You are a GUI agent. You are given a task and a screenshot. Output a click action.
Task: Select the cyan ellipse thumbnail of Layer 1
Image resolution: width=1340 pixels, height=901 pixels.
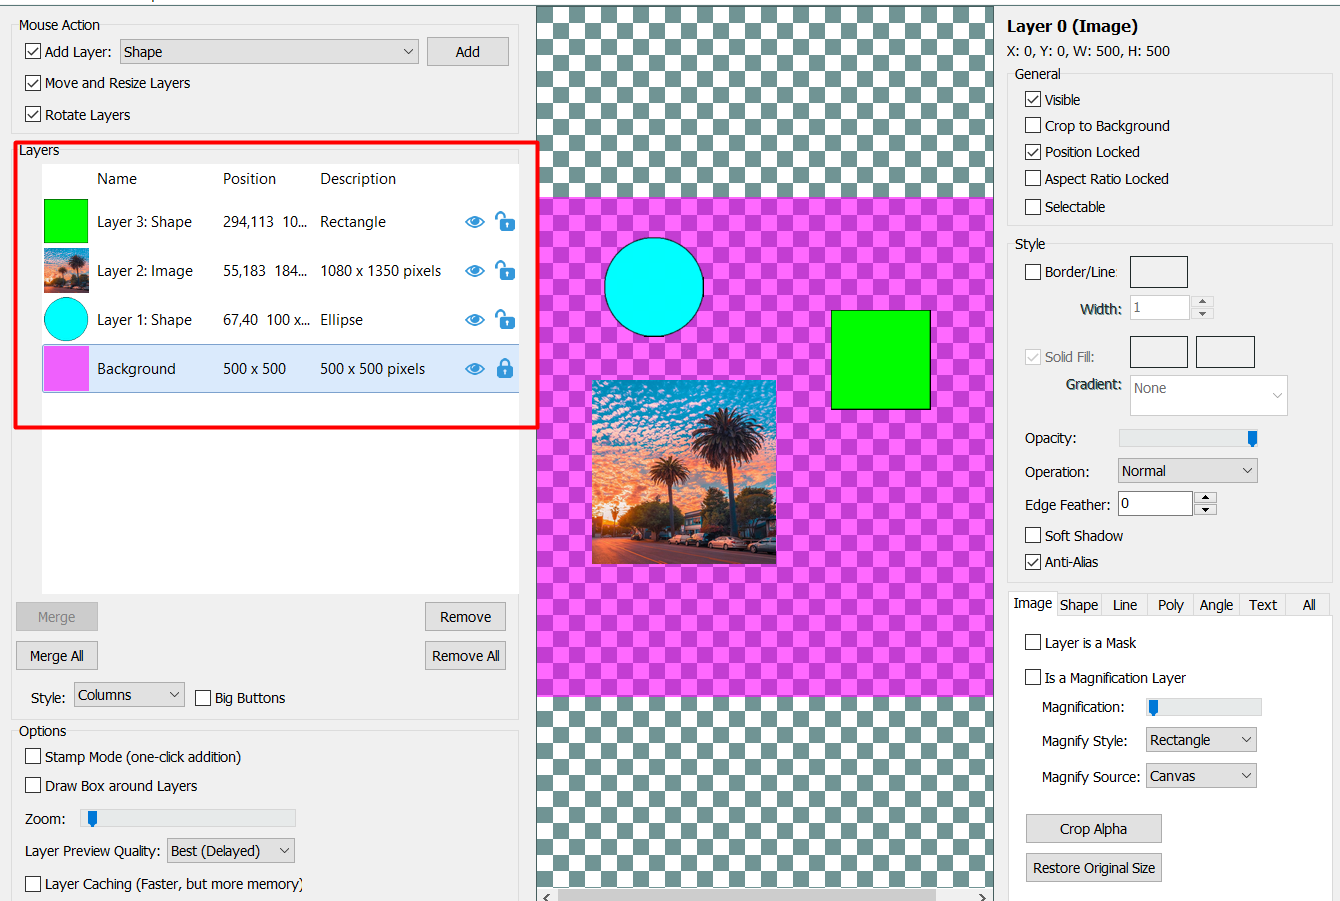click(66, 319)
